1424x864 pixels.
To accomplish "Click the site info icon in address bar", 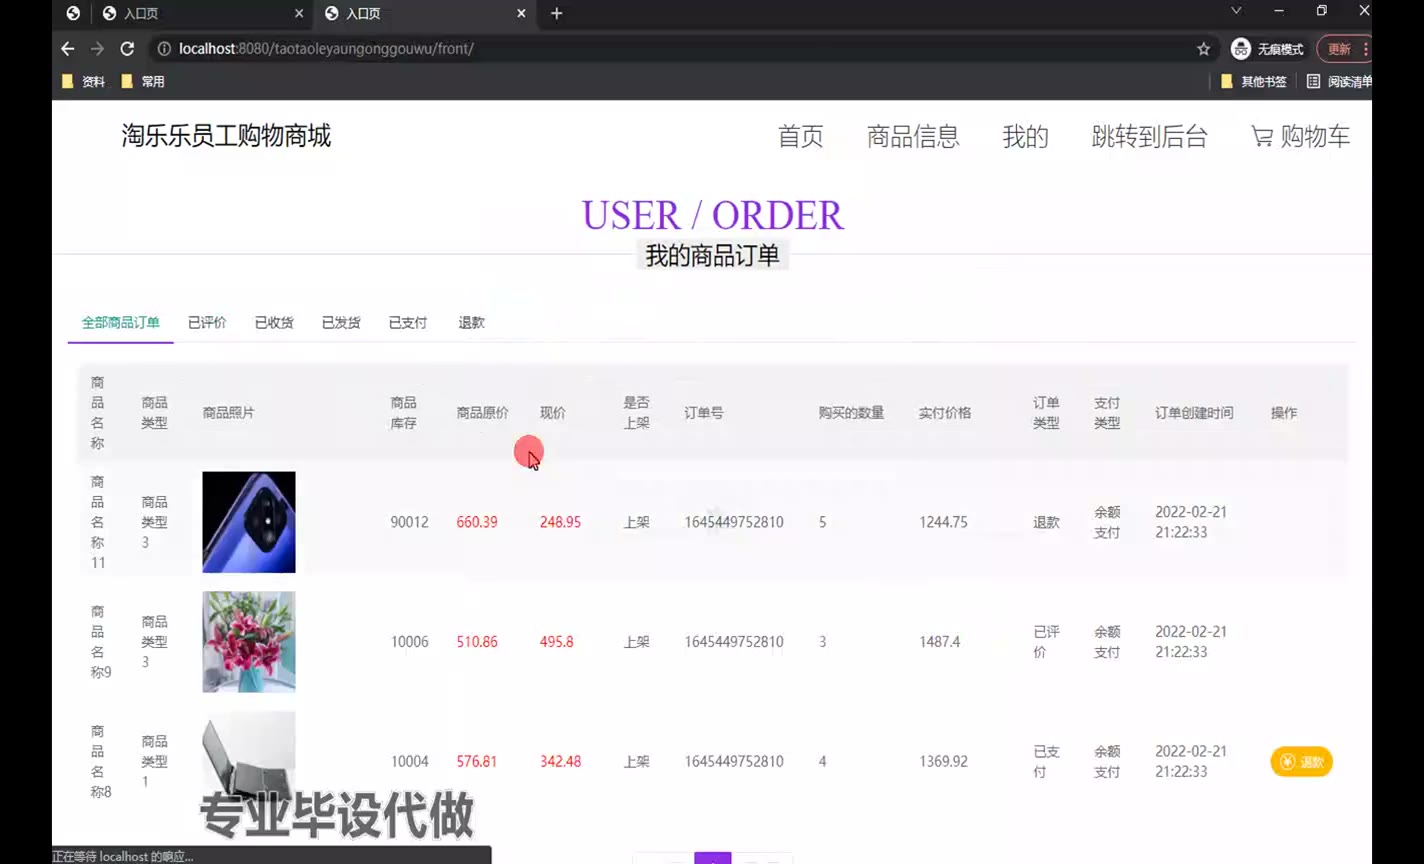I will tap(163, 48).
